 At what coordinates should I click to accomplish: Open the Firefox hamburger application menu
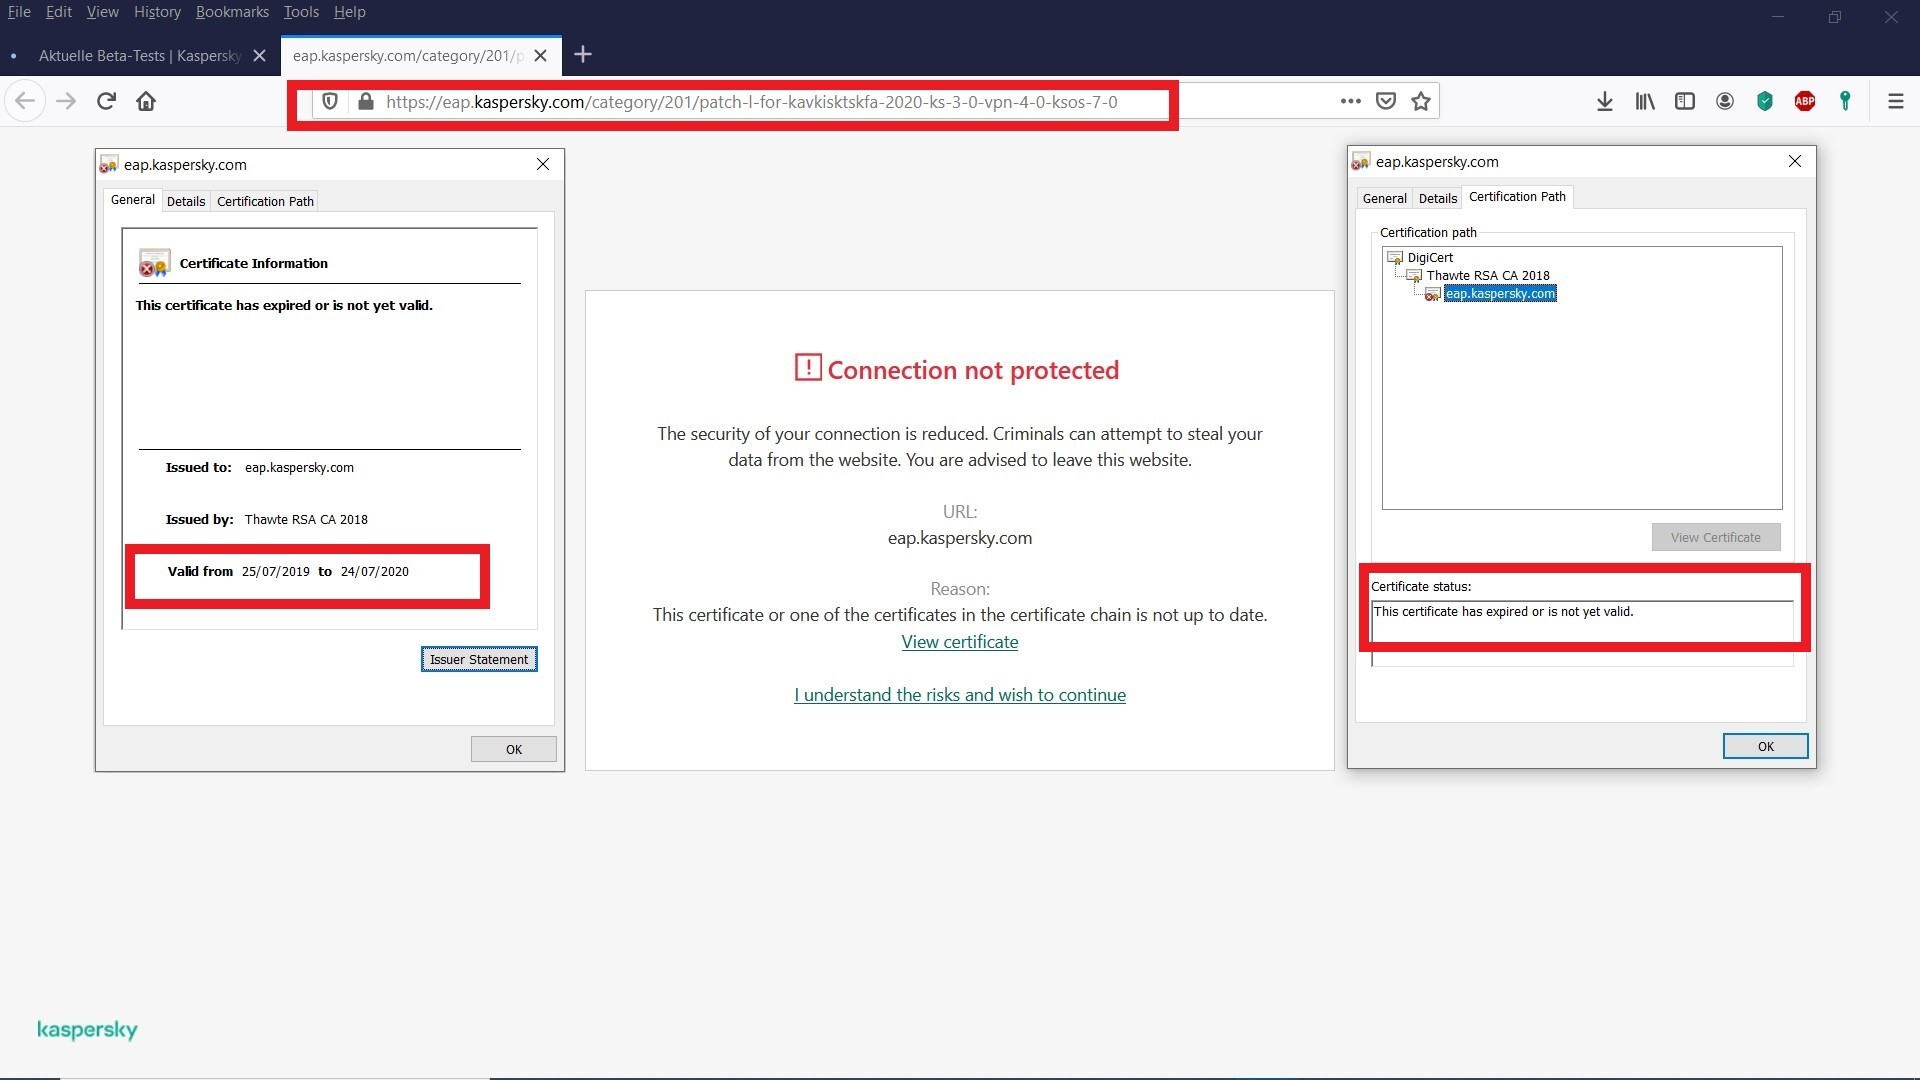pos(1895,101)
